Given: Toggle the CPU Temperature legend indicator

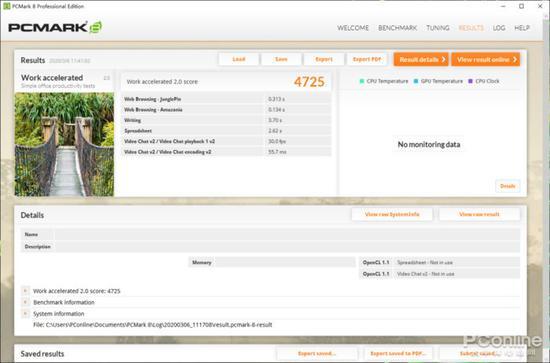Looking at the screenshot, I should [x=362, y=81].
